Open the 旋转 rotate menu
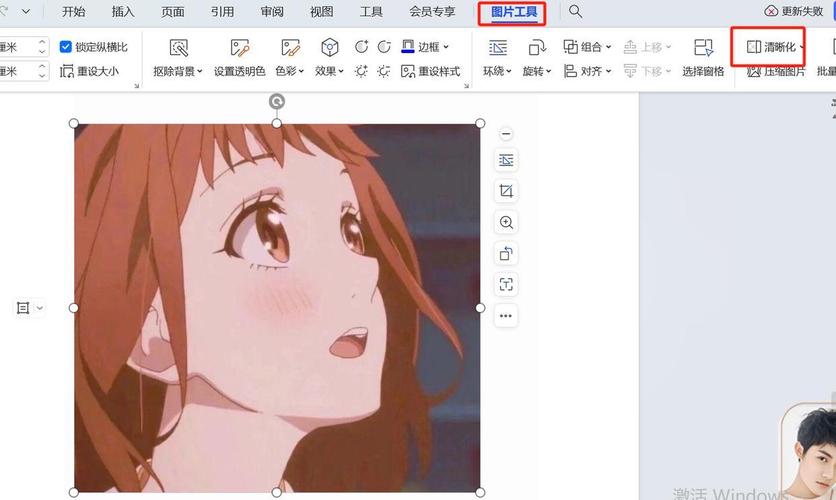Viewport: 836px width, 500px height. [x=537, y=58]
